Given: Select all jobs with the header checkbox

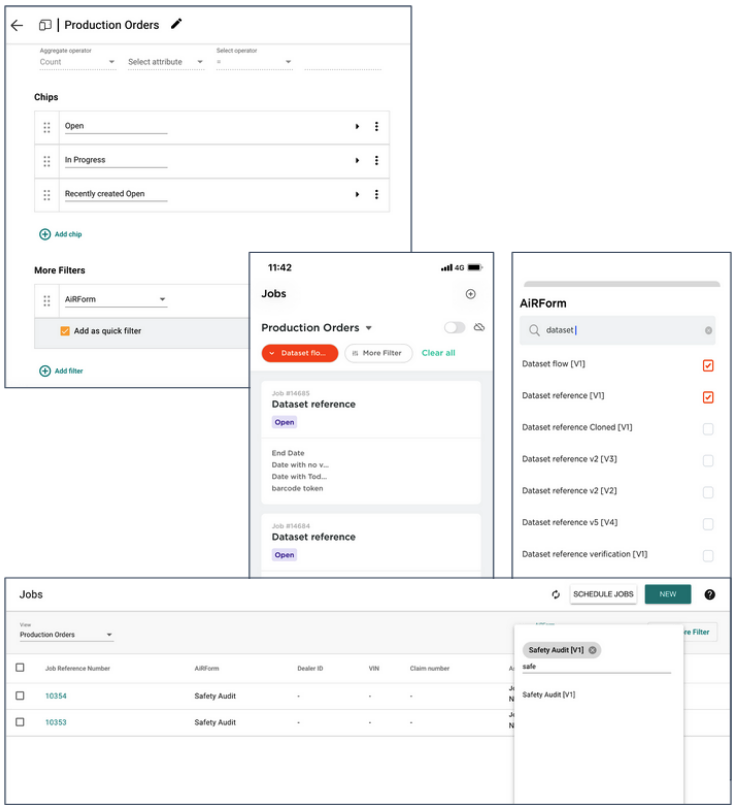Looking at the screenshot, I should [x=20, y=668].
